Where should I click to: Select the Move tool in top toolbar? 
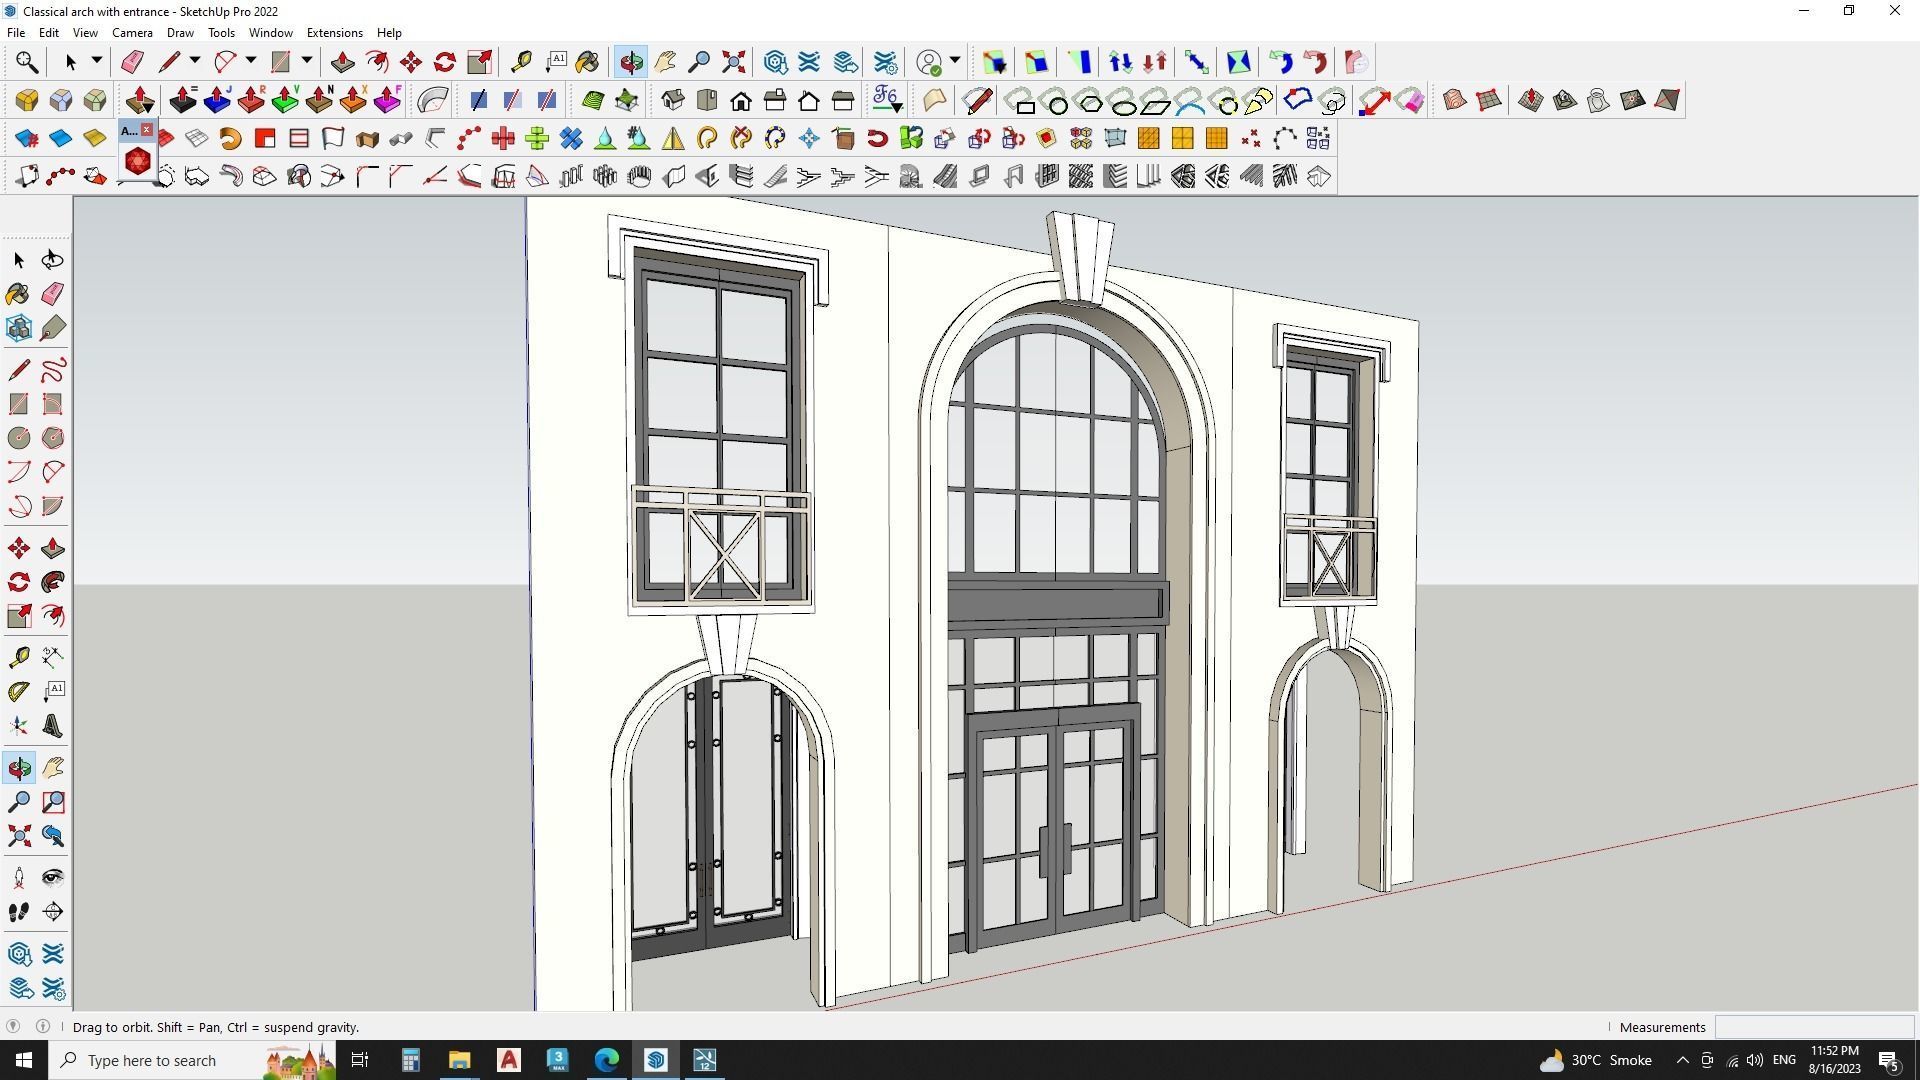pos(411,62)
